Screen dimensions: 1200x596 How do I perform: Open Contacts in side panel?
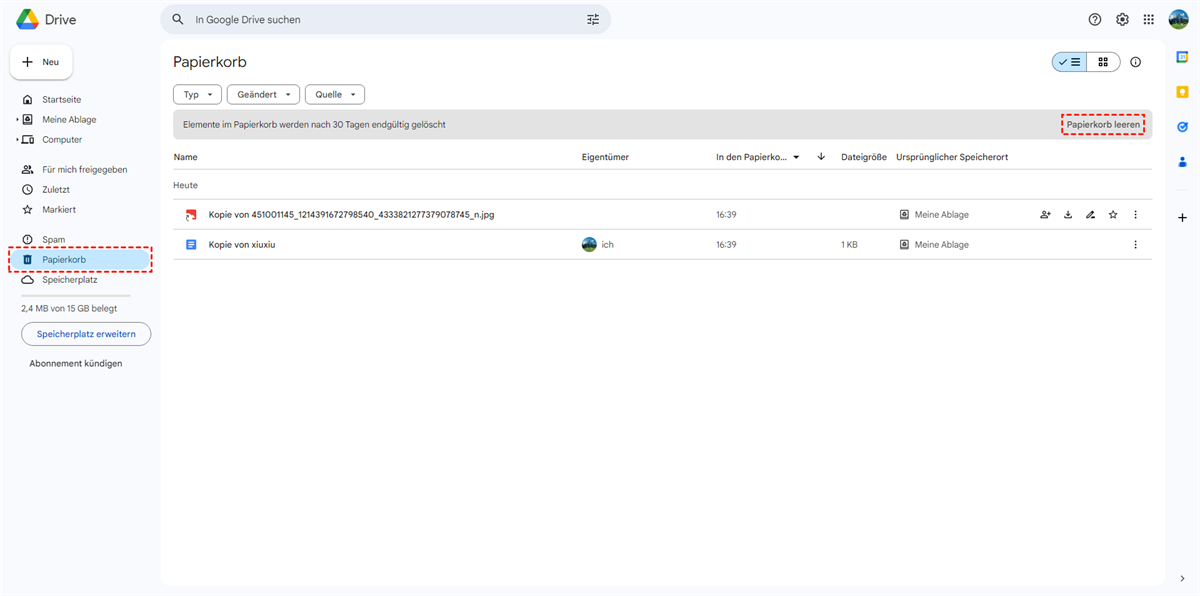pyautogui.click(x=1182, y=162)
